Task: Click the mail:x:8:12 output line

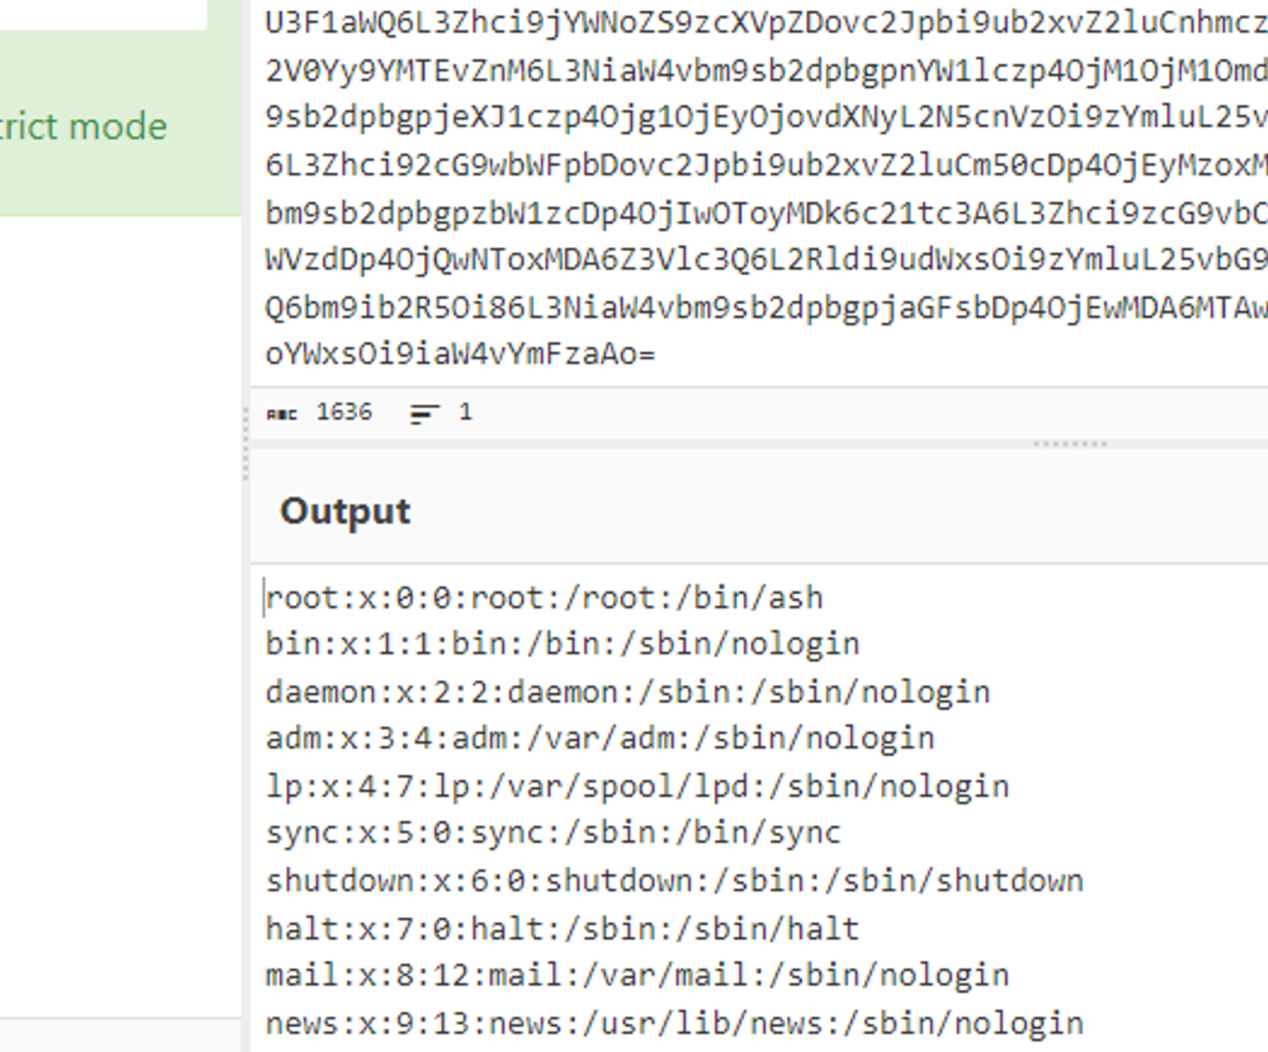Action: [x=637, y=976]
